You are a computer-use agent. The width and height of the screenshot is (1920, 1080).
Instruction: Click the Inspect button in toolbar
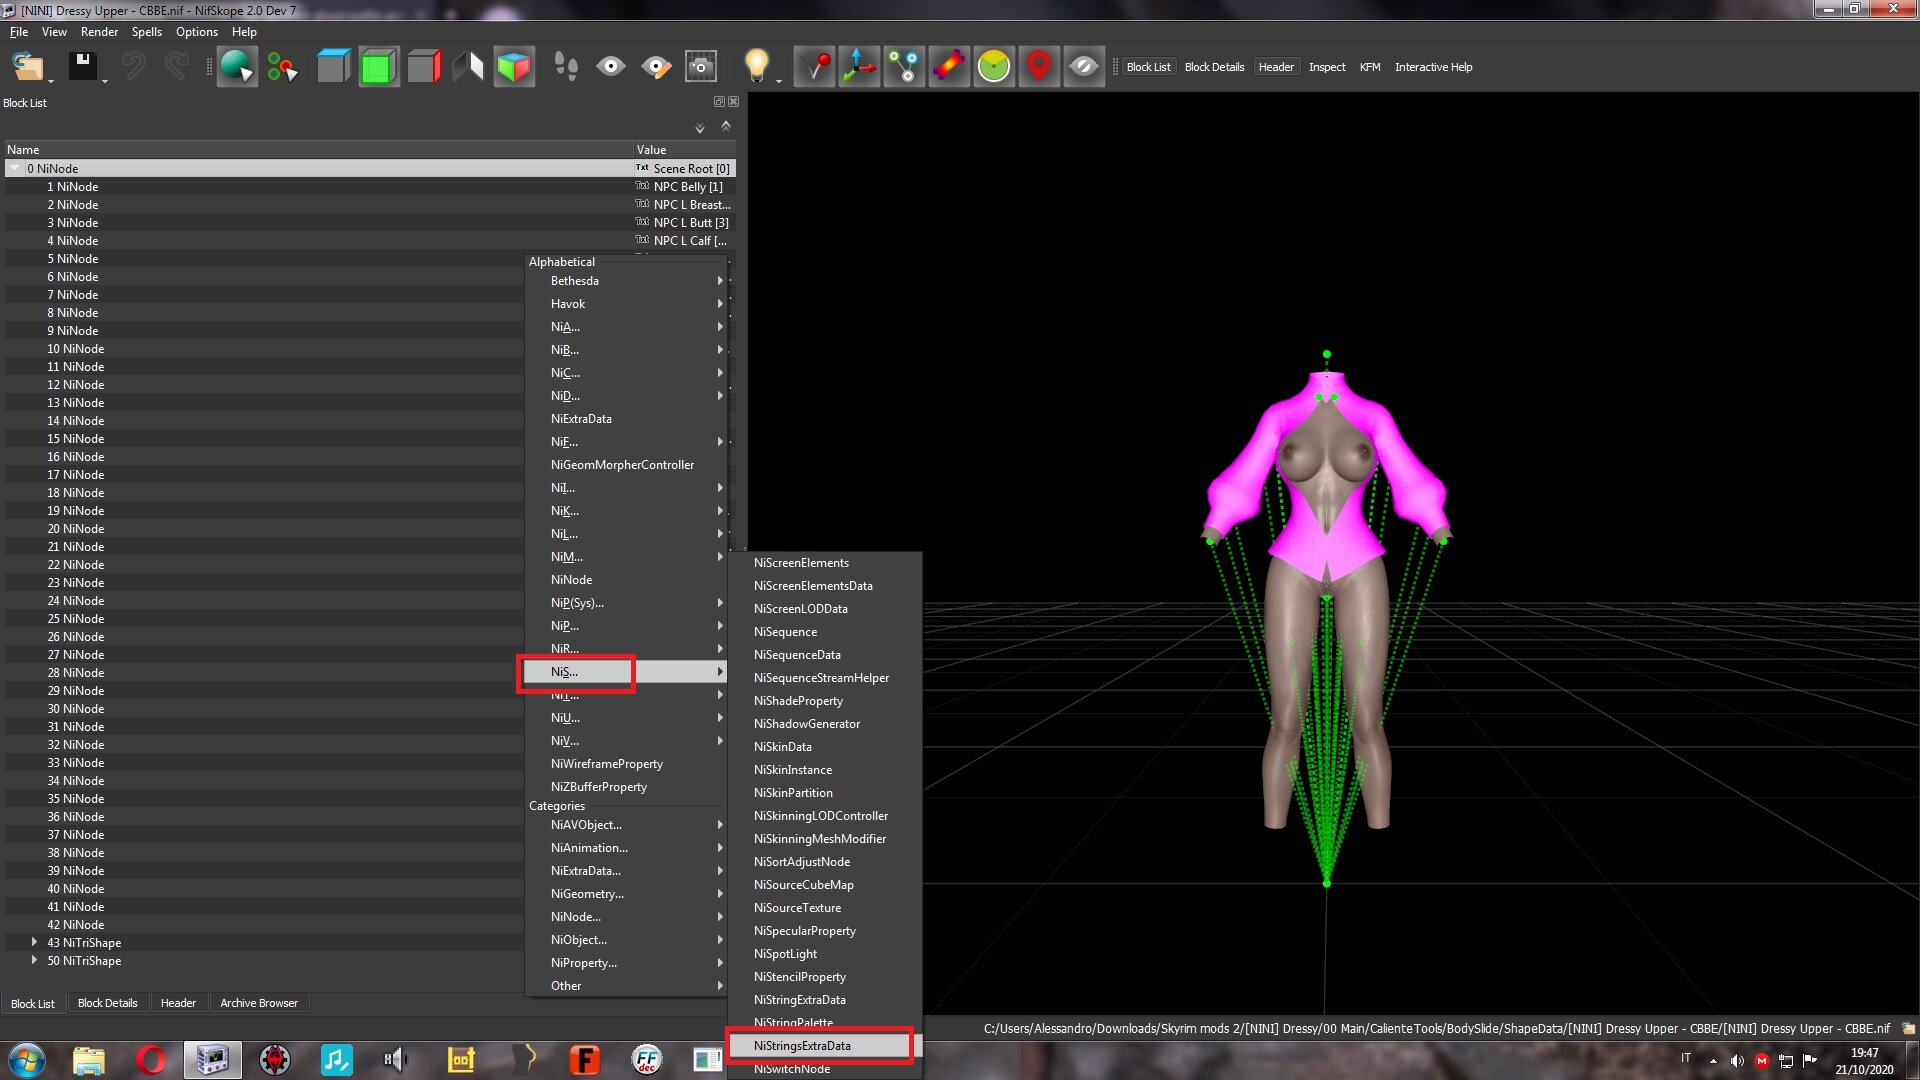[1327, 67]
